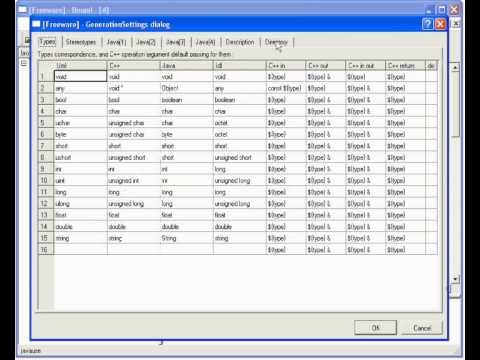This screenshot has width=480, height=360.
Task: Click the Idl column header
Action: pyautogui.click(x=239, y=65)
